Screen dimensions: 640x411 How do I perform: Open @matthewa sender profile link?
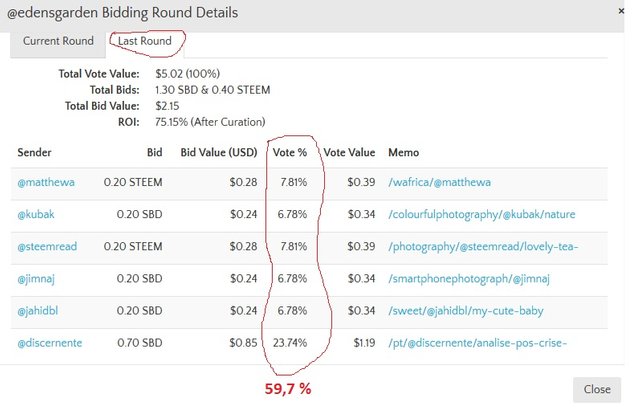click(46, 182)
